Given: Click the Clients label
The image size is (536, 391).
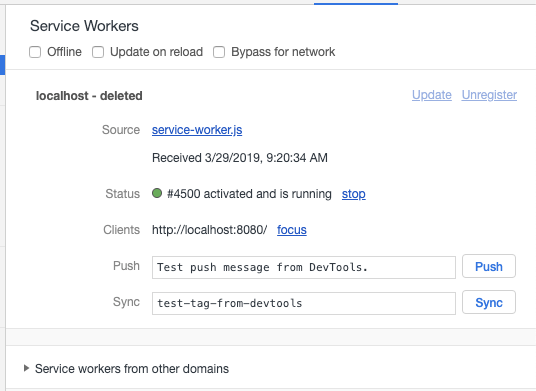Looking at the screenshot, I should pos(122,230).
